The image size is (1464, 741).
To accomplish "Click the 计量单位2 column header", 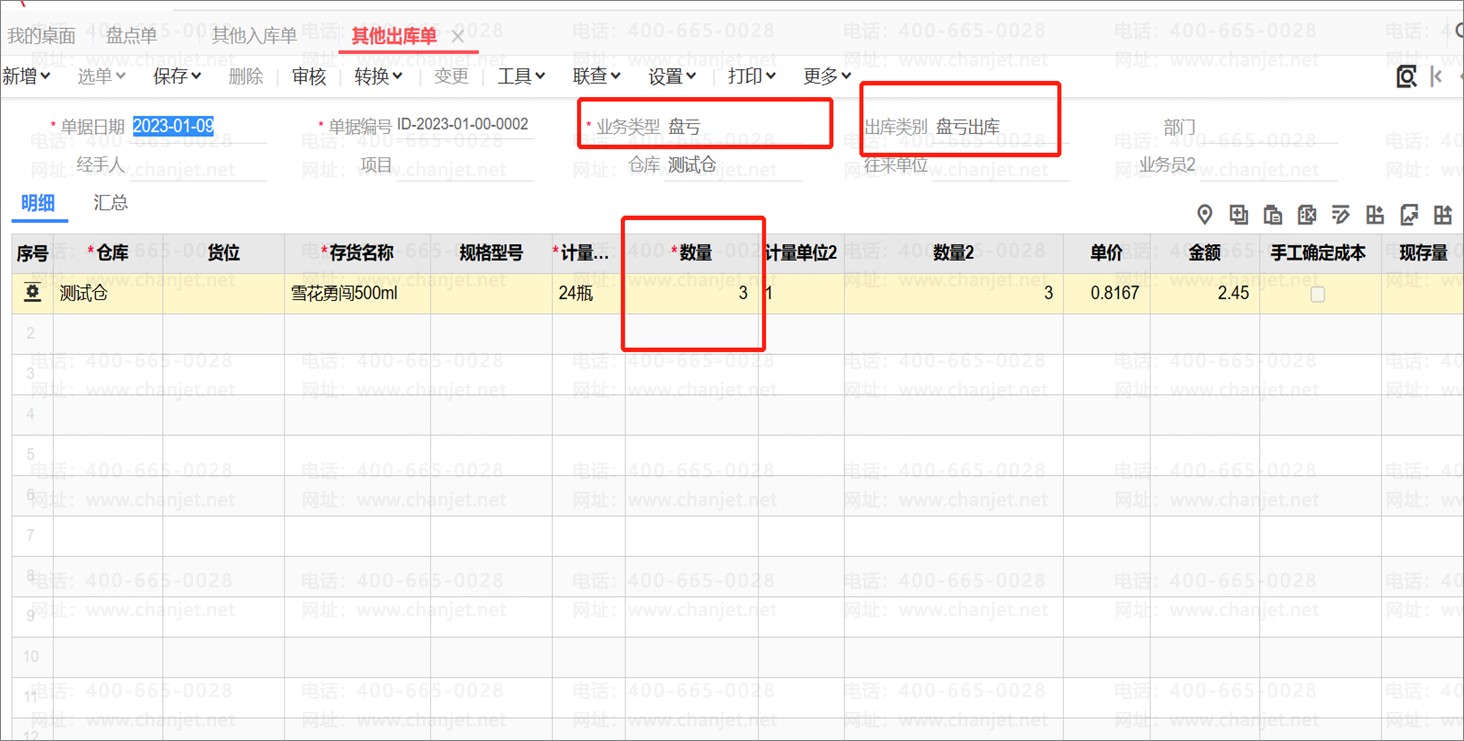I will pos(801,254).
